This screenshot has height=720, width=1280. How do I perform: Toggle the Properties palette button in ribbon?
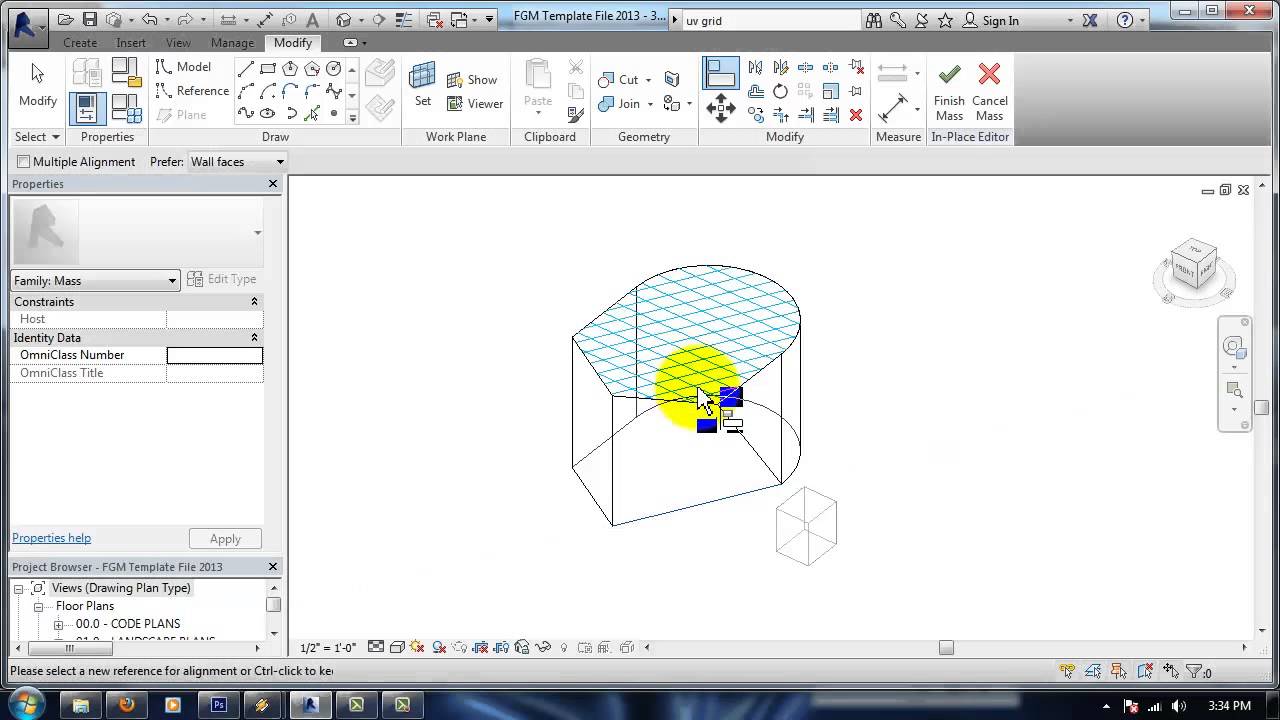click(x=87, y=107)
